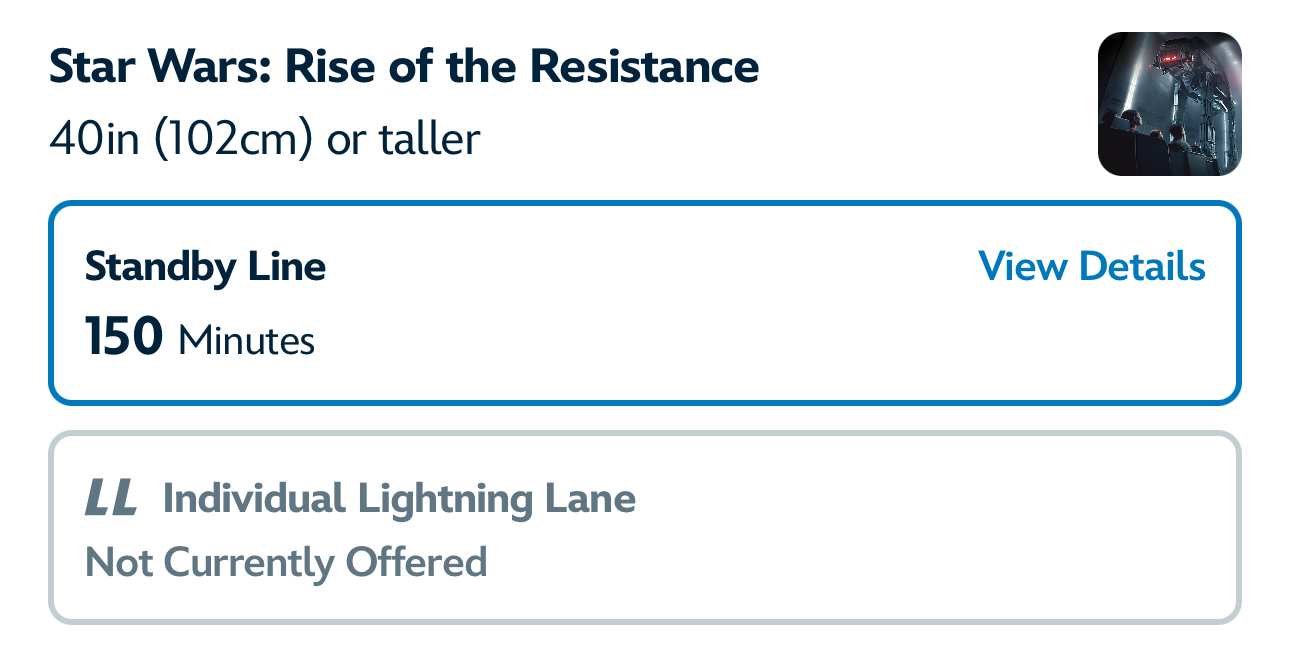Click the Not Currently Offered status text
Viewport: 1290px width, 661px height.
click(x=286, y=562)
